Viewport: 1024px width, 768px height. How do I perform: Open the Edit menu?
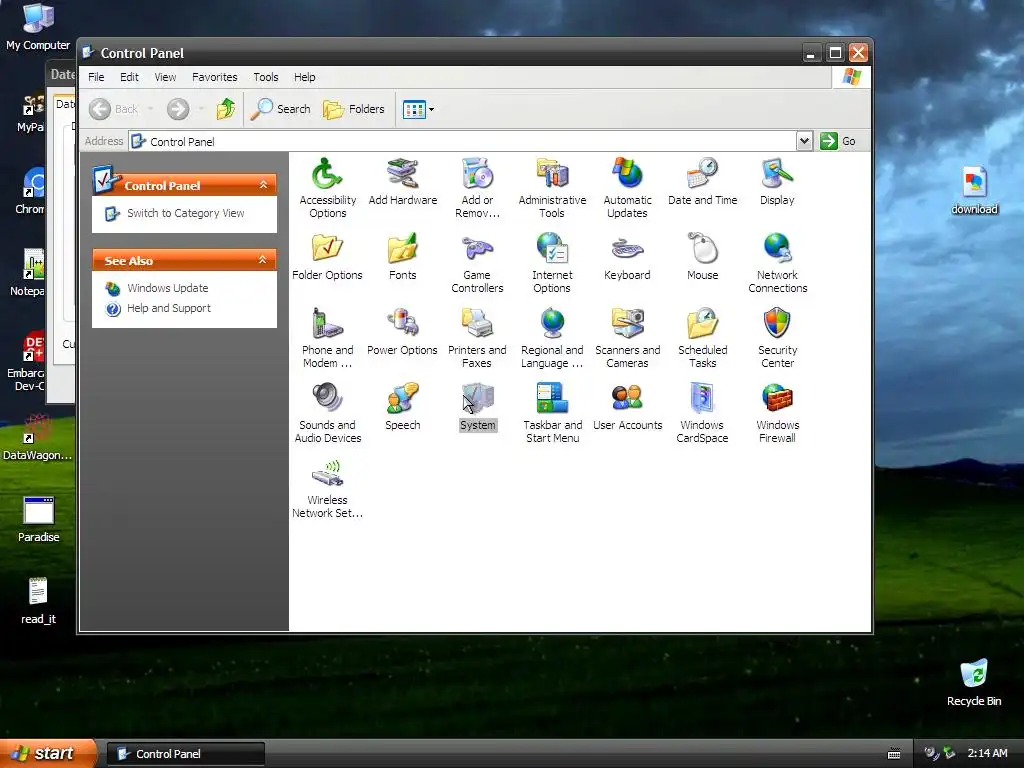coord(129,77)
